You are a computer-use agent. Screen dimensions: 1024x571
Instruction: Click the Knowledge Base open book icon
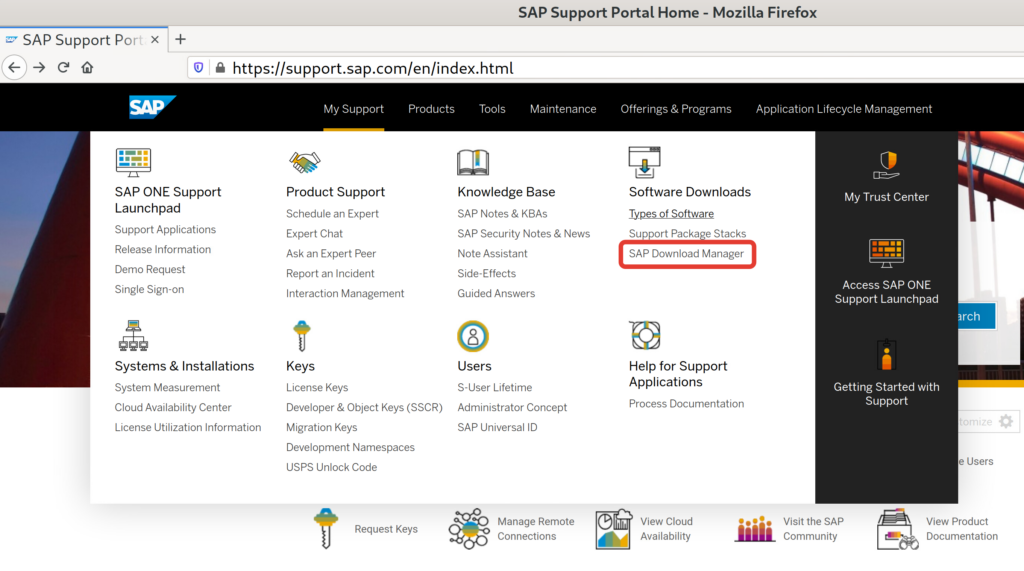pyautogui.click(x=473, y=162)
